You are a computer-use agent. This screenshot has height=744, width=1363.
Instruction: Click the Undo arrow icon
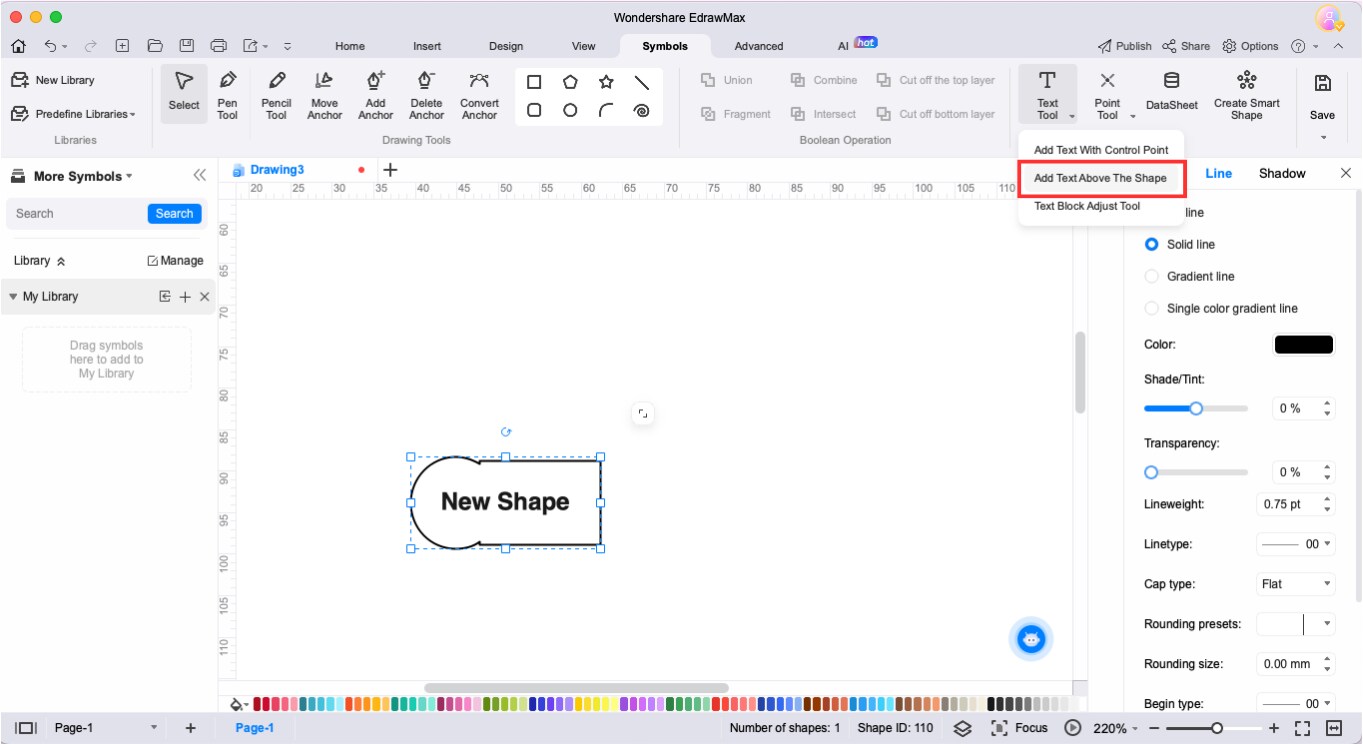tap(51, 46)
